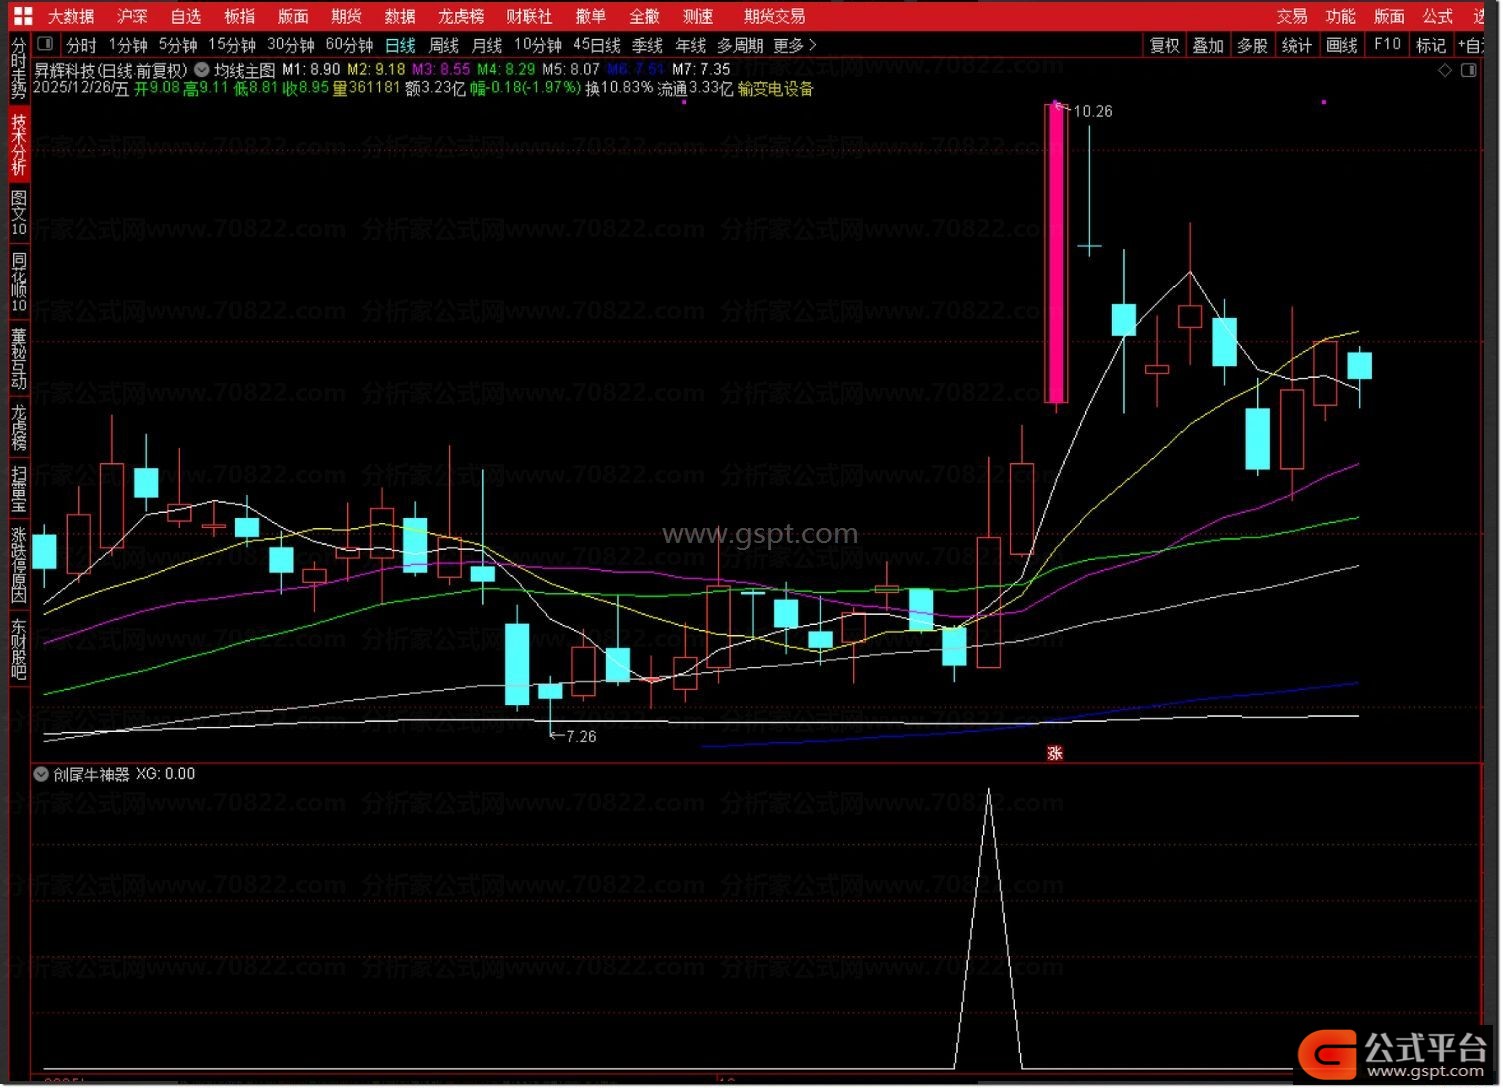
Task: Select the 5分钟 chart period
Action: click(177, 45)
